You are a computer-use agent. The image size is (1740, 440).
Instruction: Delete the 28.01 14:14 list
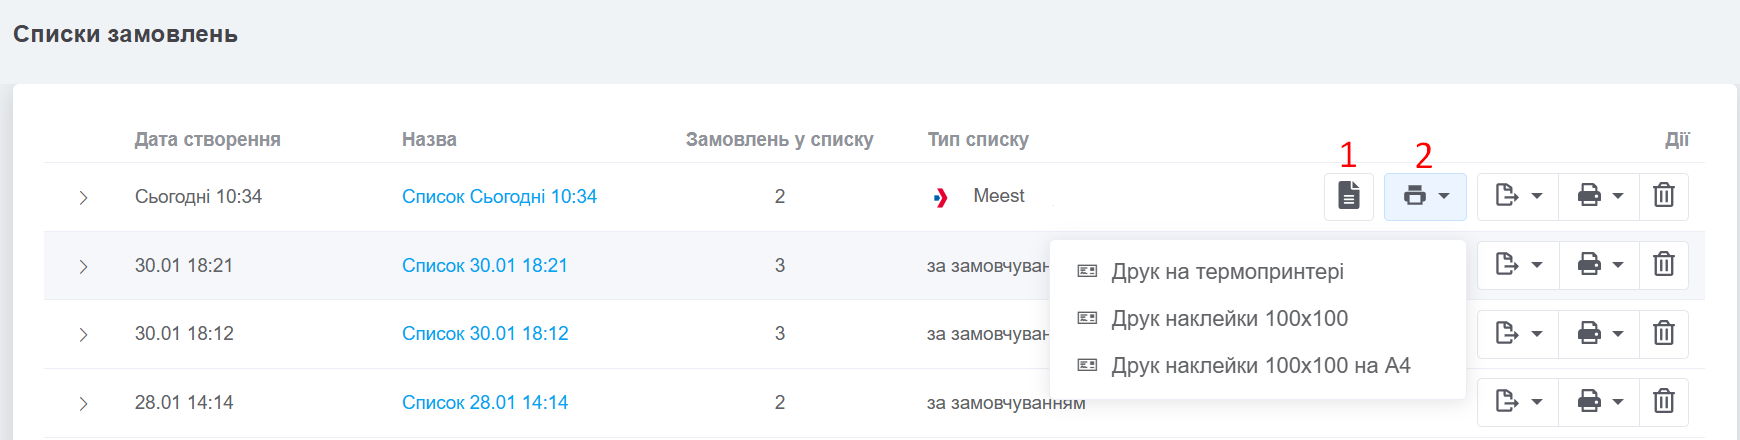tap(1663, 402)
